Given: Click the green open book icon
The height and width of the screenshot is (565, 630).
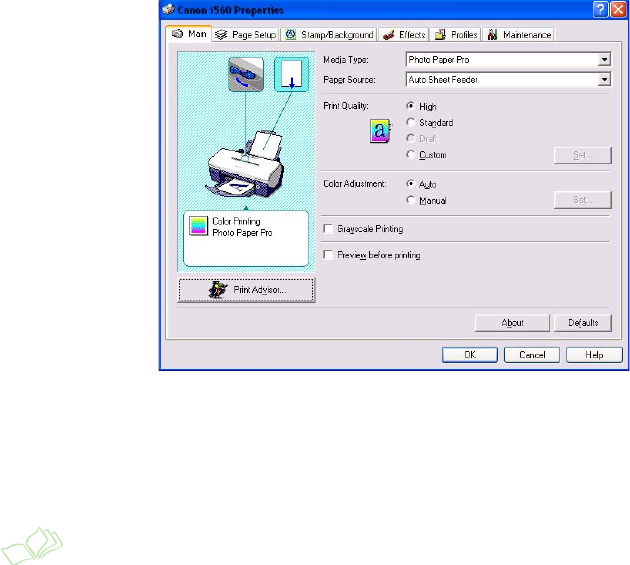Looking at the screenshot, I should 32,545.
